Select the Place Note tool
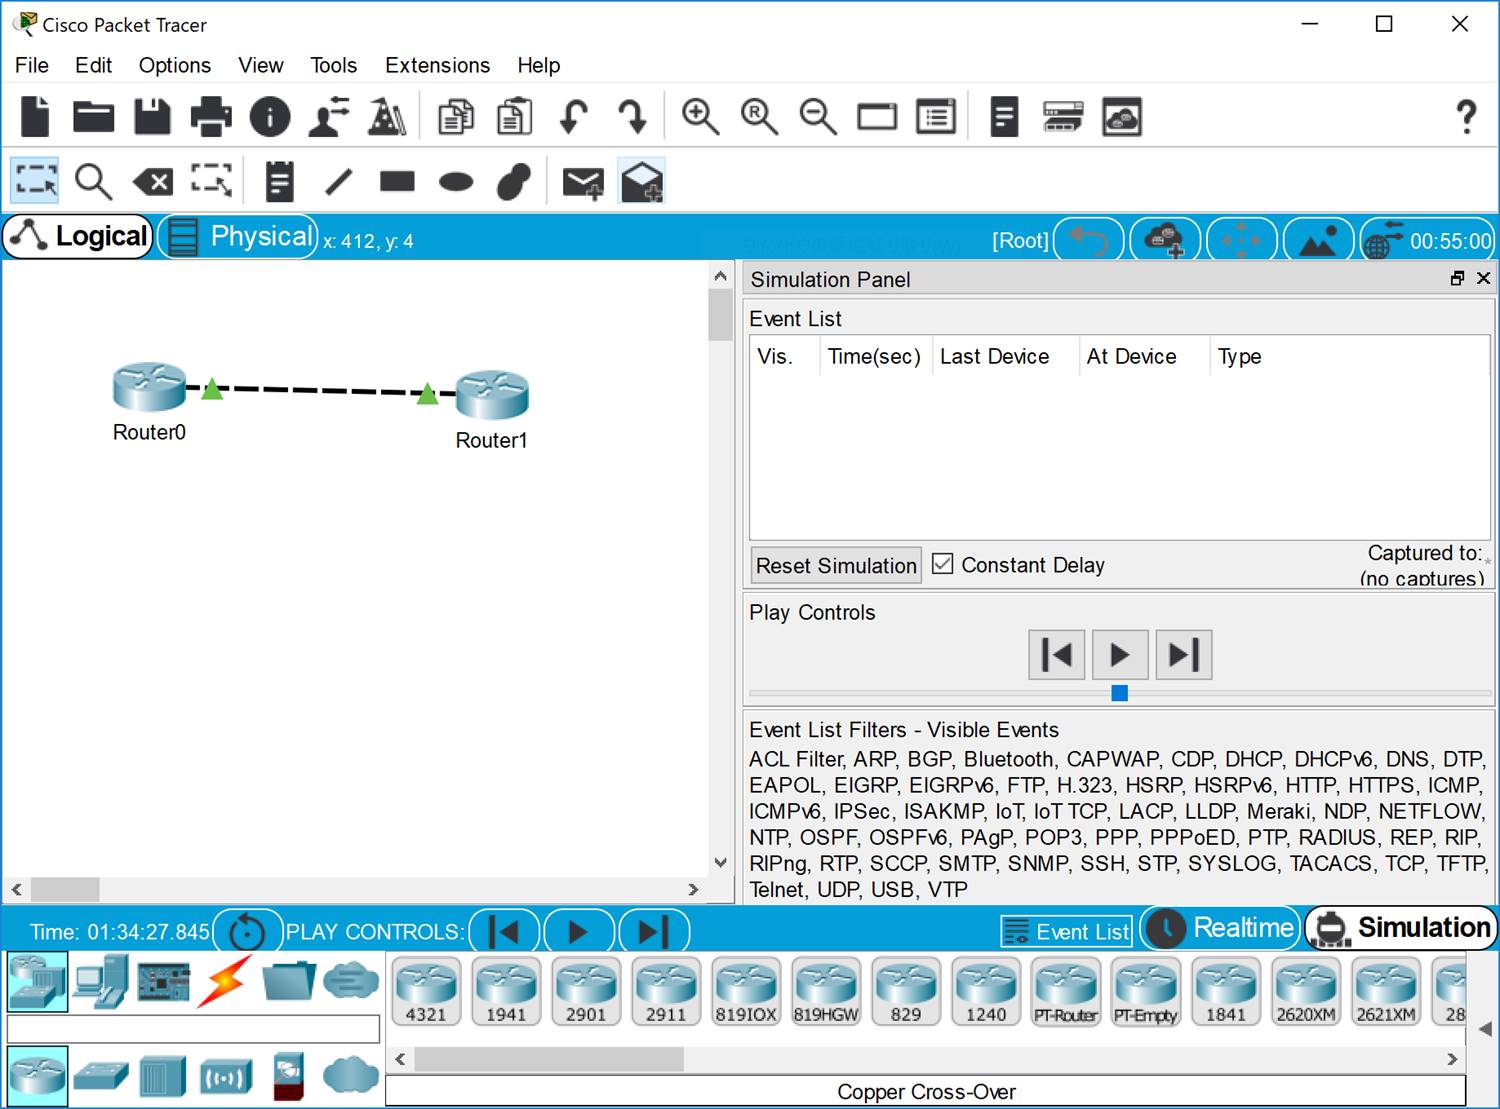 (x=279, y=182)
